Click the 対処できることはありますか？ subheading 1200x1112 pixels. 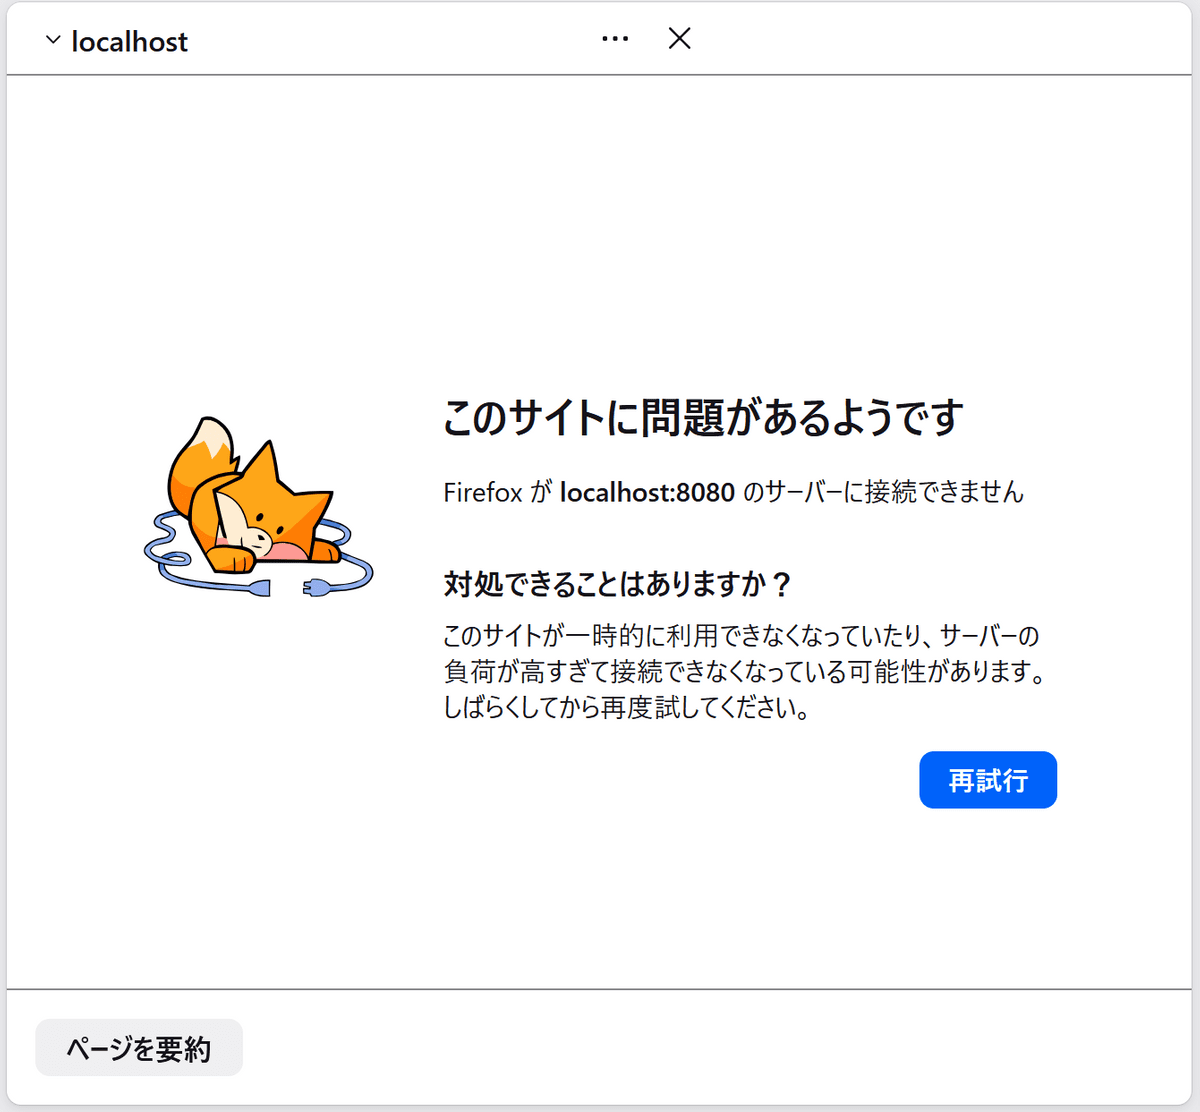point(618,583)
